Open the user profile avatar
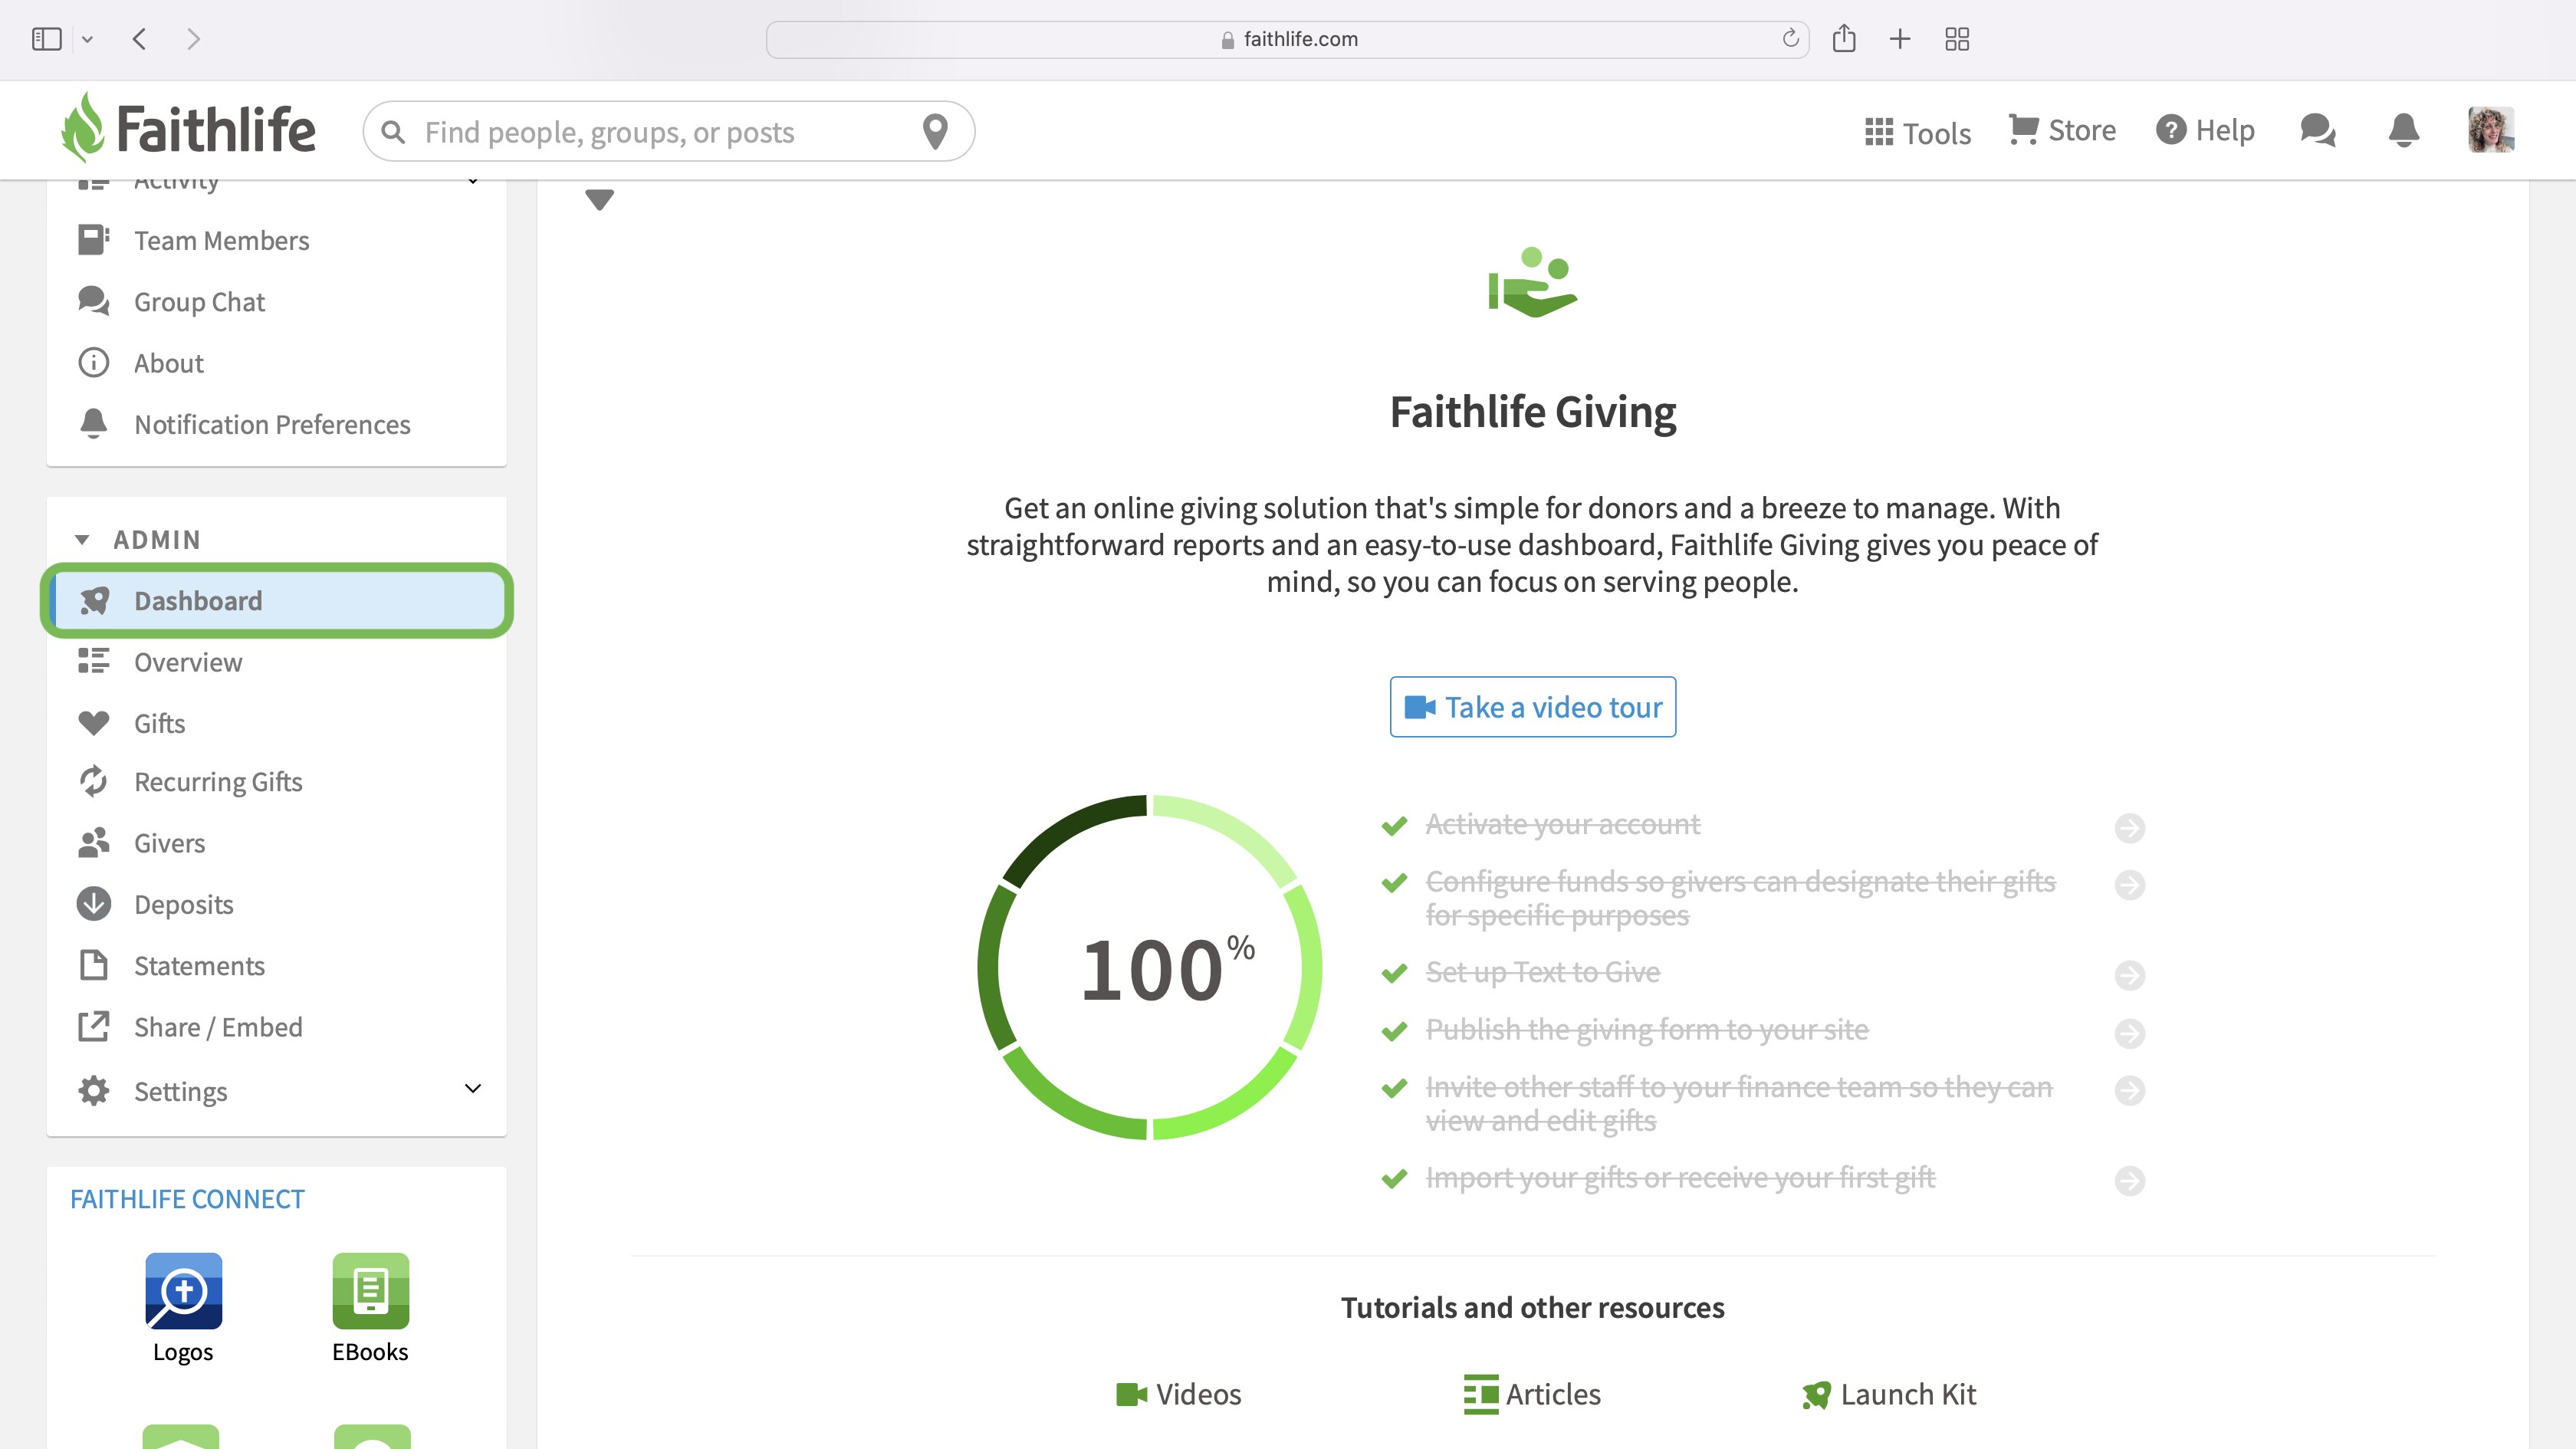This screenshot has width=2576, height=1449. [x=2490, y=130]
